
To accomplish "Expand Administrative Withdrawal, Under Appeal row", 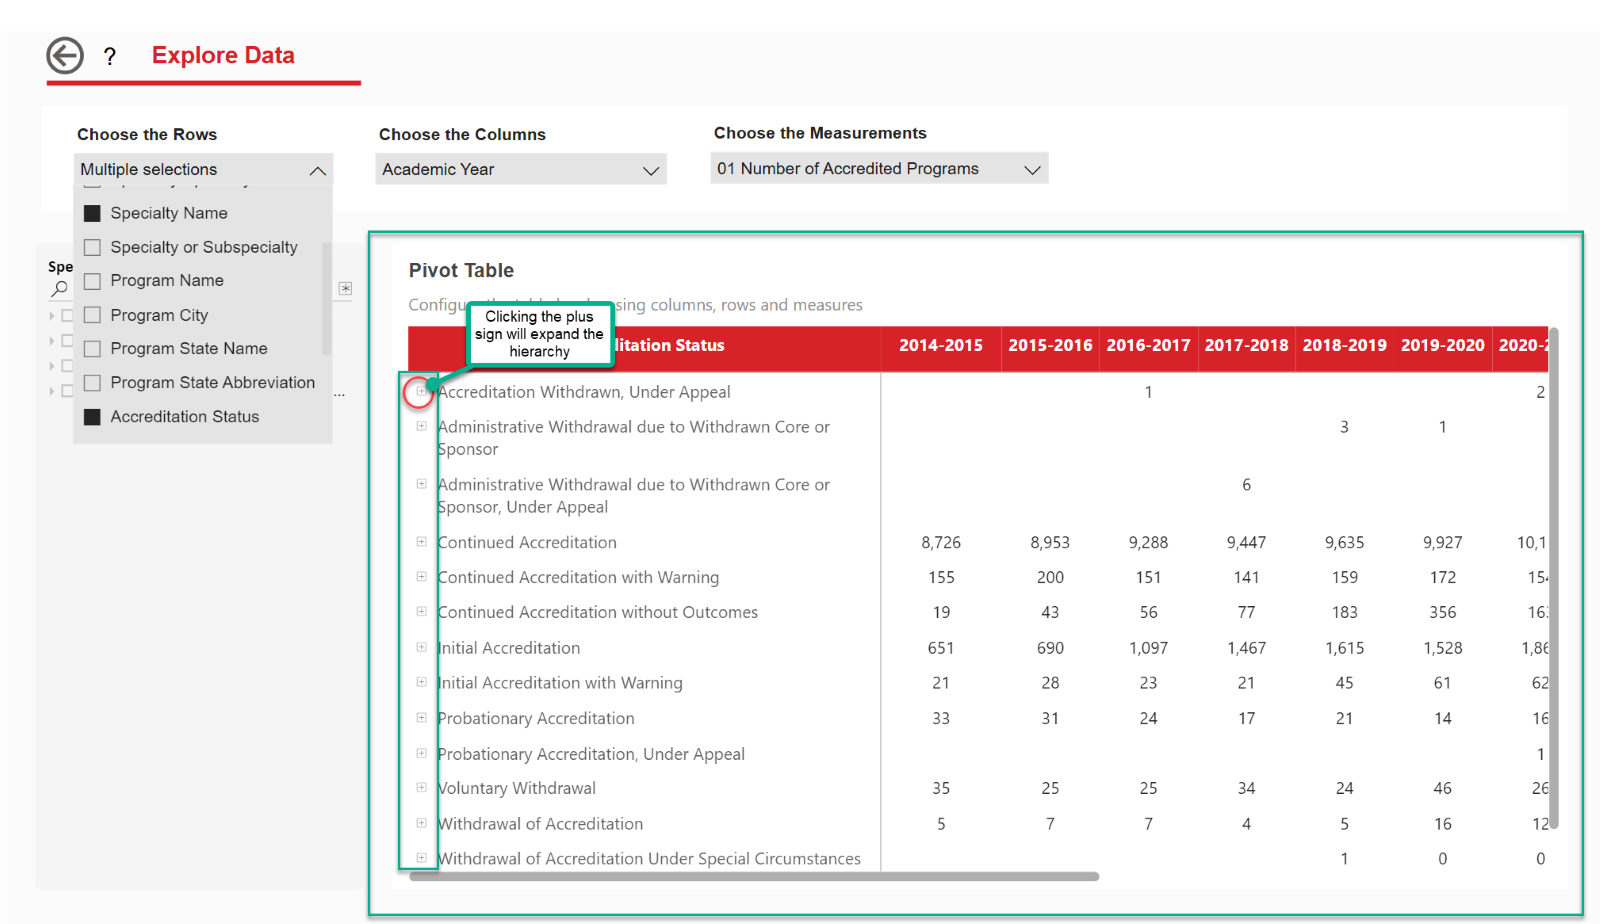I will pos(421,484).
